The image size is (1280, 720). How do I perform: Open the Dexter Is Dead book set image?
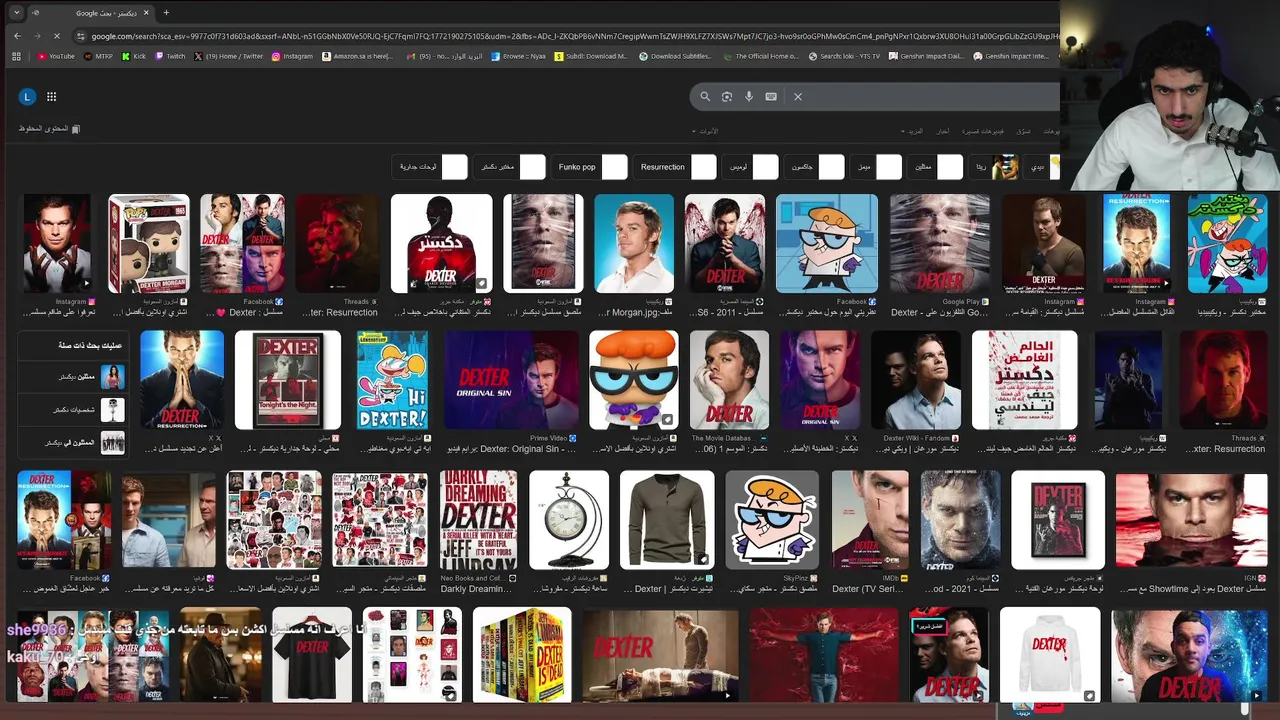click(x=522, y=655)
